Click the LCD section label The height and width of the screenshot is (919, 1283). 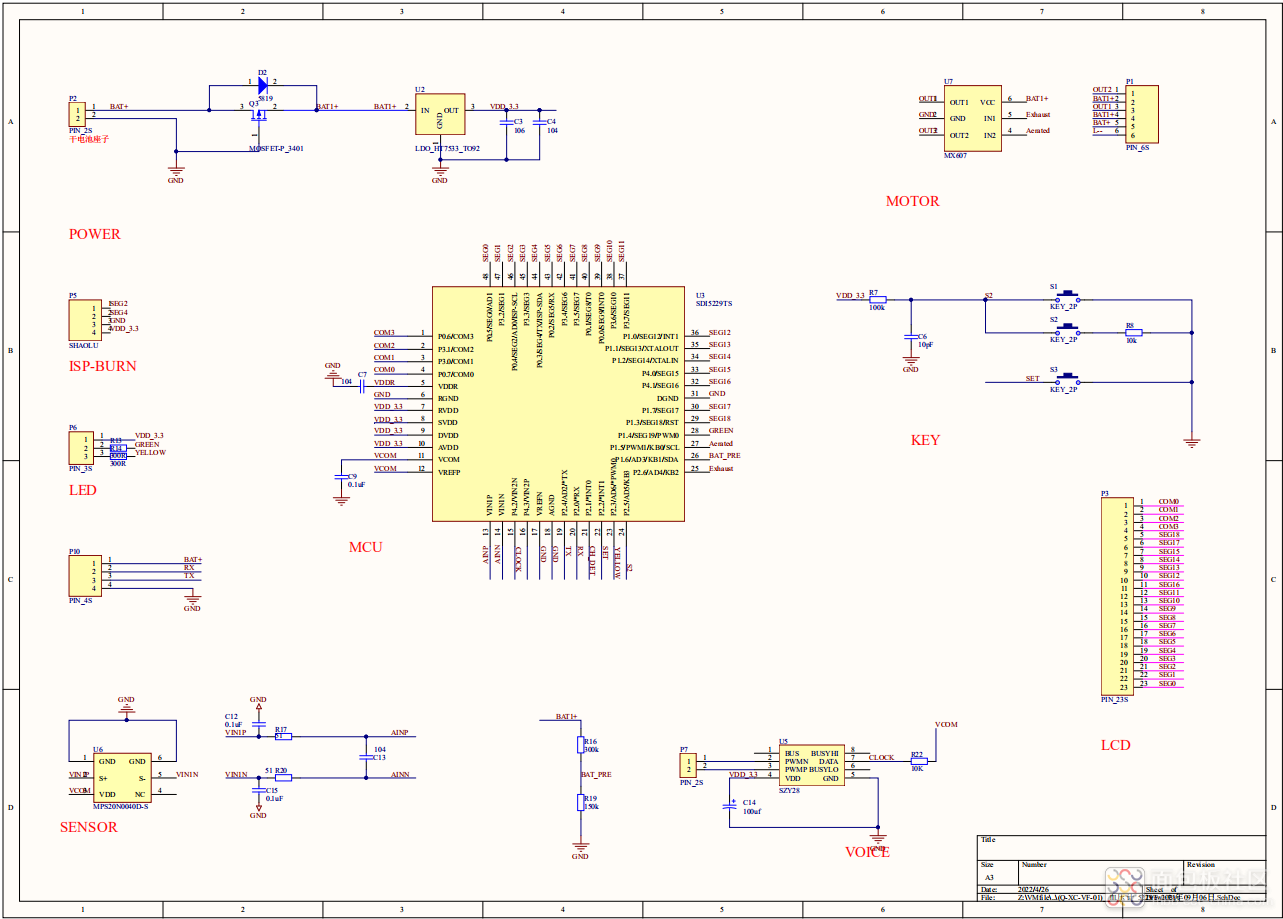click(x=1115, y=745)
